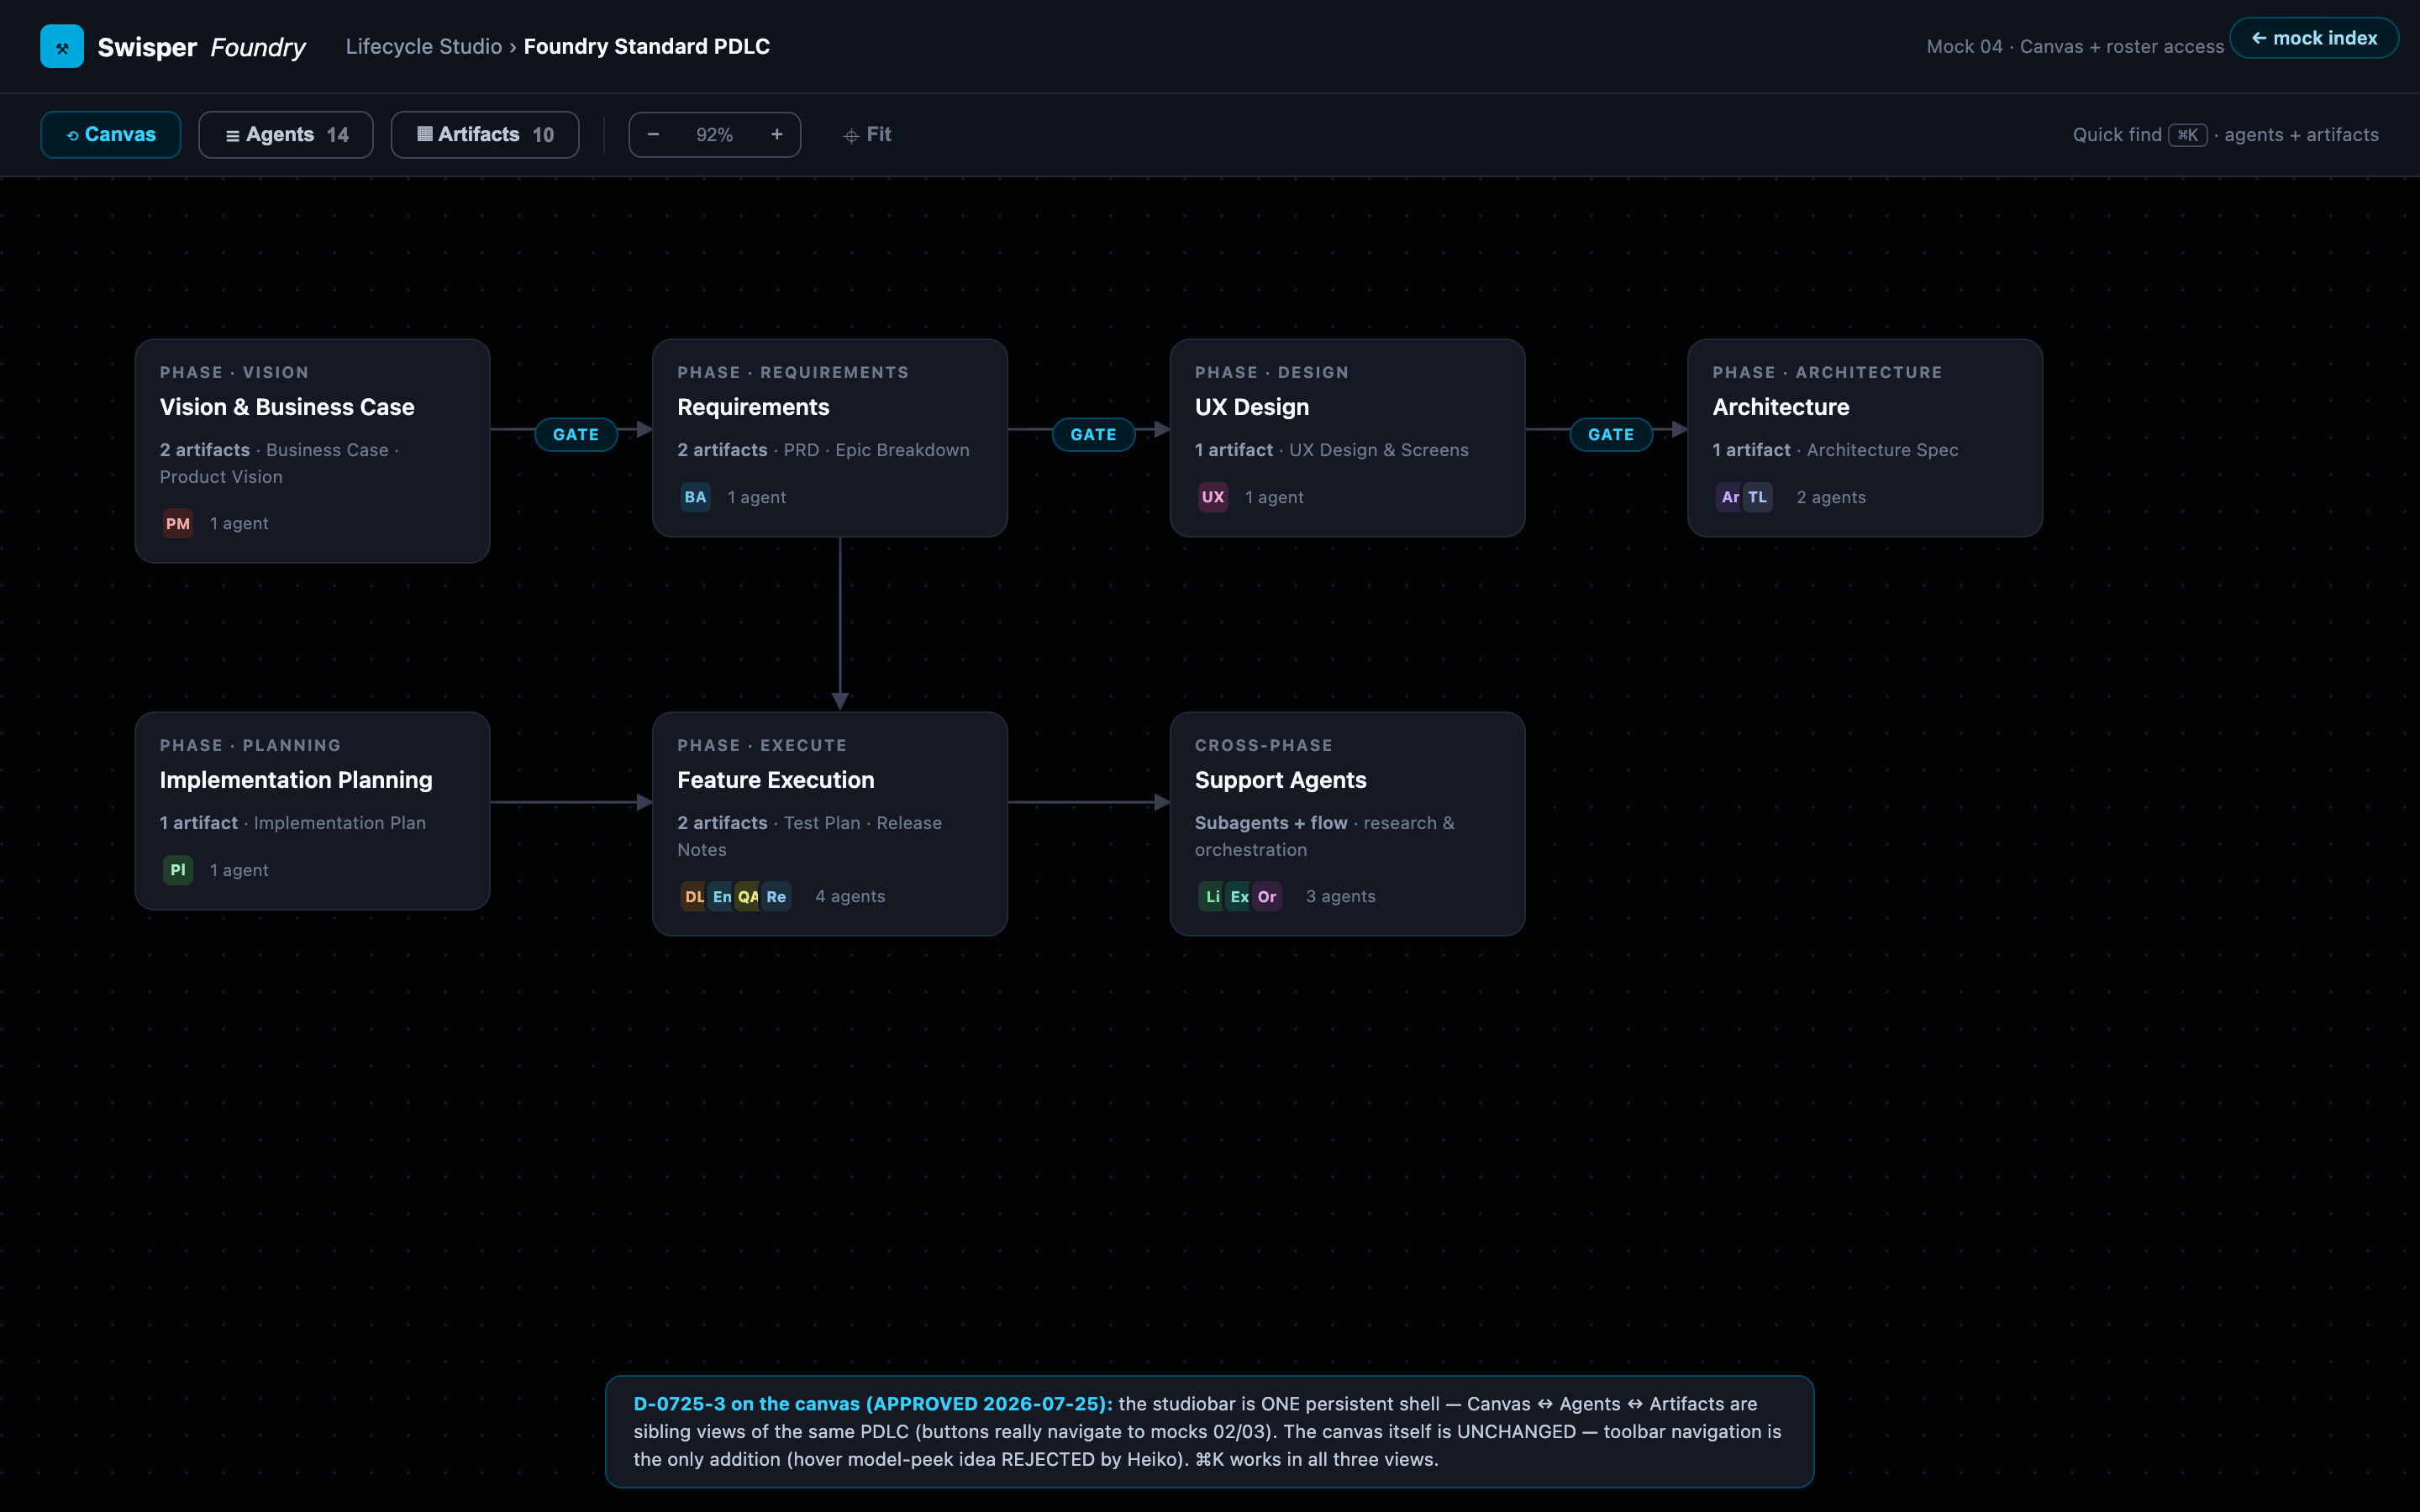Open the Feature Execution phase card

tap(830, 823)
